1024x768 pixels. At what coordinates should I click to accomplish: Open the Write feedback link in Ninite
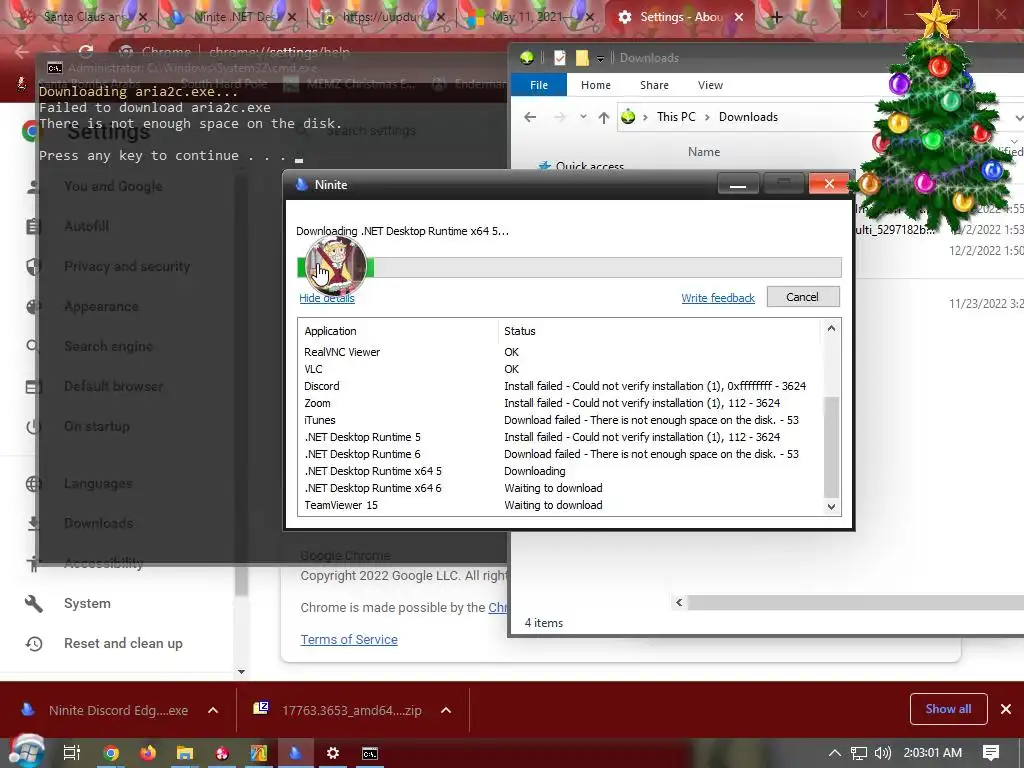coord(718,298)
